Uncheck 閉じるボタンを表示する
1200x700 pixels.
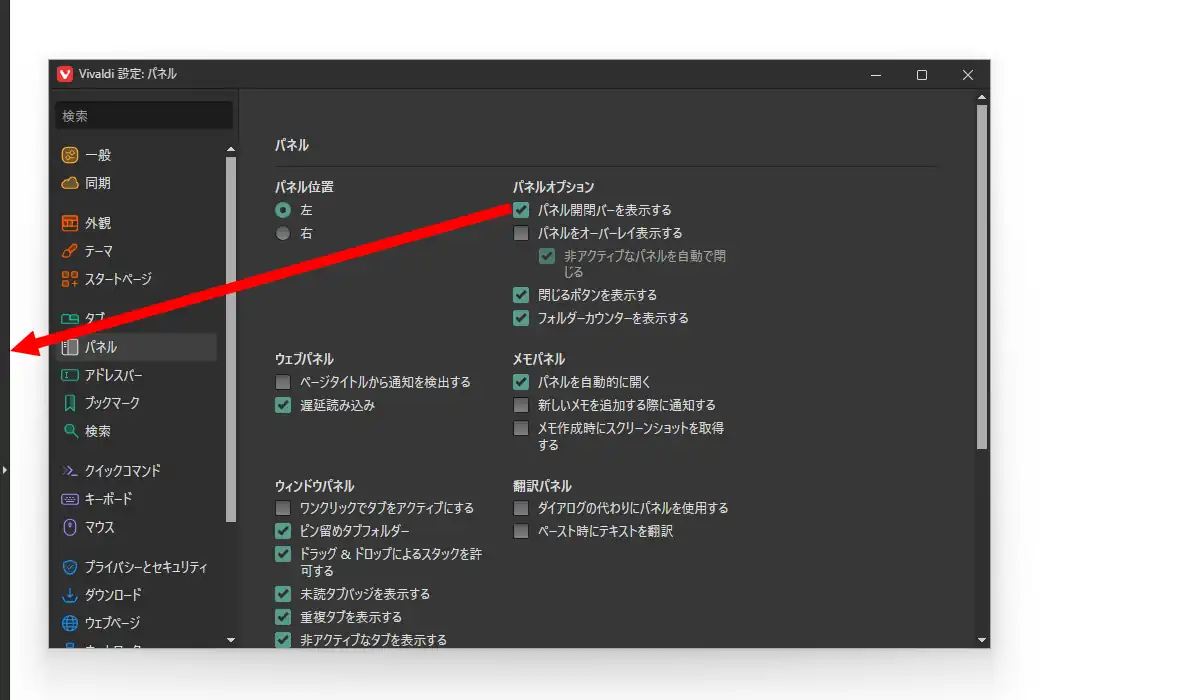tap(521, 295)
